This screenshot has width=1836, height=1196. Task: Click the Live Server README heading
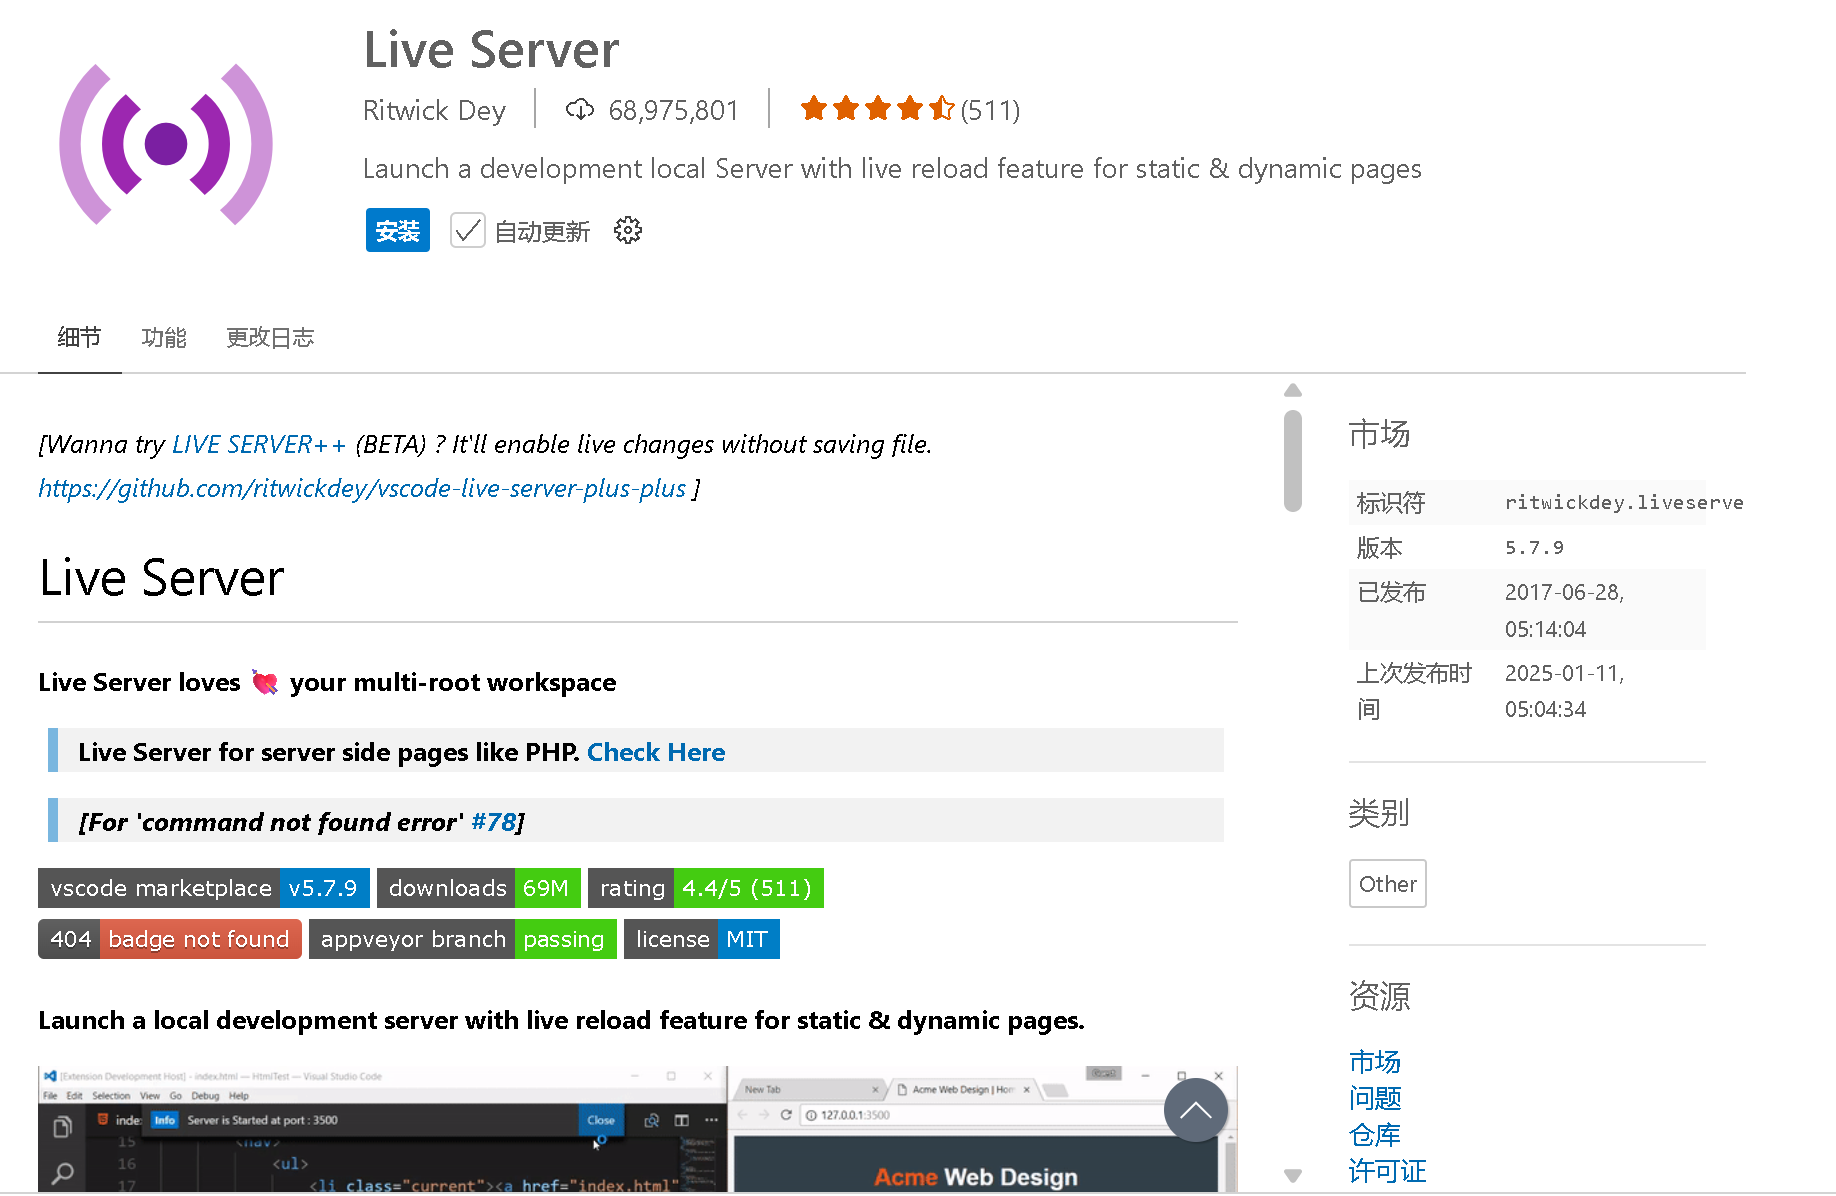162,578
